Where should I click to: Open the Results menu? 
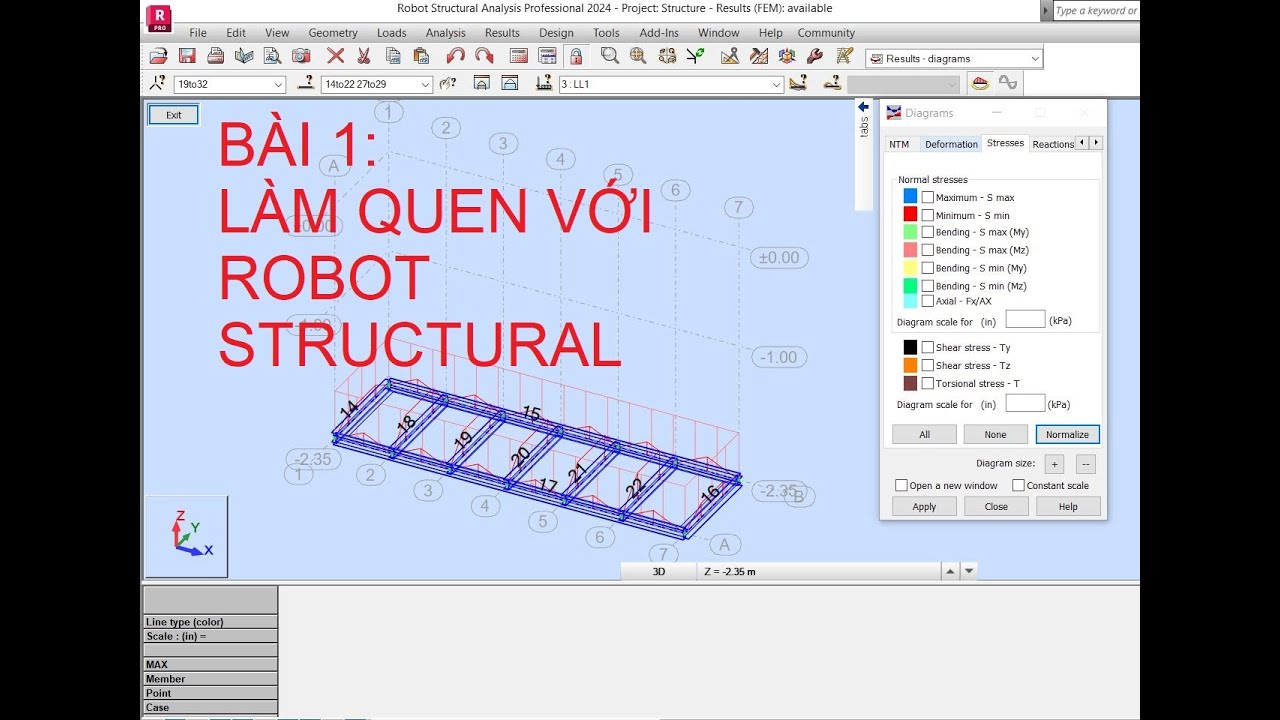(x=502, y=33)
